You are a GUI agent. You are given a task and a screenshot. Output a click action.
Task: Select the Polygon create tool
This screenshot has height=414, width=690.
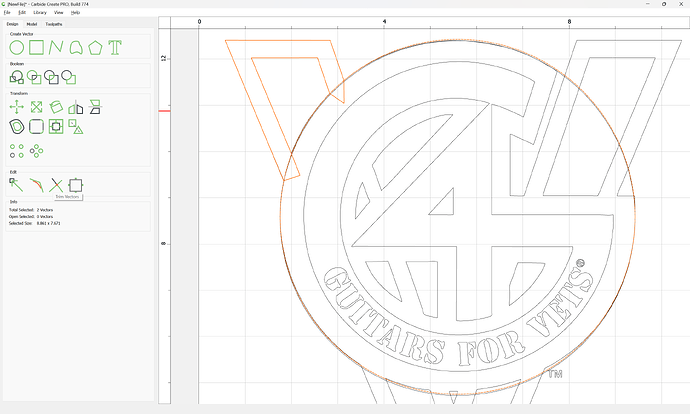click(95, 48)
